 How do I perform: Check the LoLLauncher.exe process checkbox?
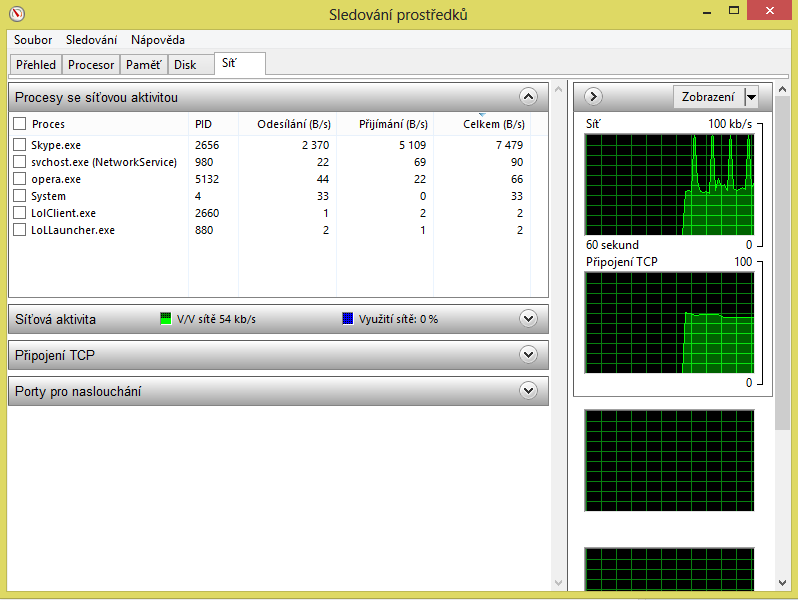tap(19, 230)
